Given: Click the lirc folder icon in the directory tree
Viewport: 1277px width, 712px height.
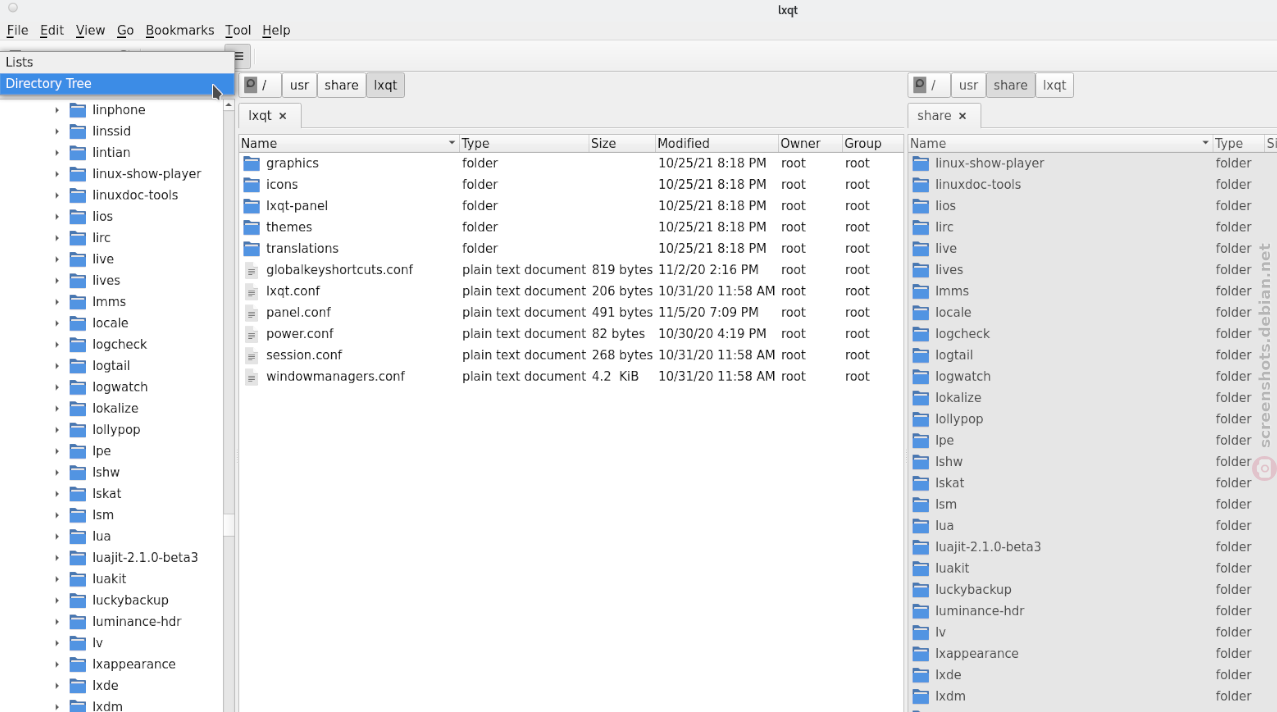Looking at the screenshot, I should click(77, 238).
